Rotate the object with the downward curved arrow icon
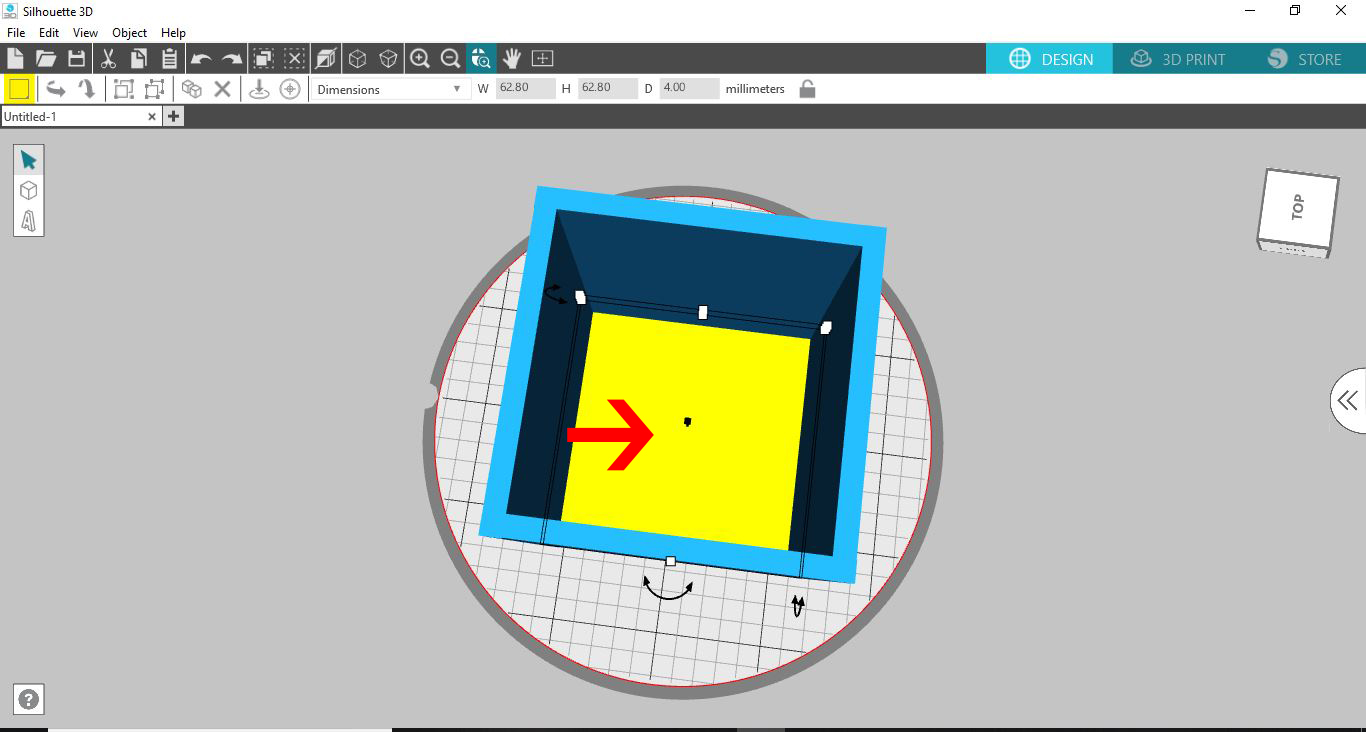Viewport: 1366px width, 732px height. coord(87,89)
